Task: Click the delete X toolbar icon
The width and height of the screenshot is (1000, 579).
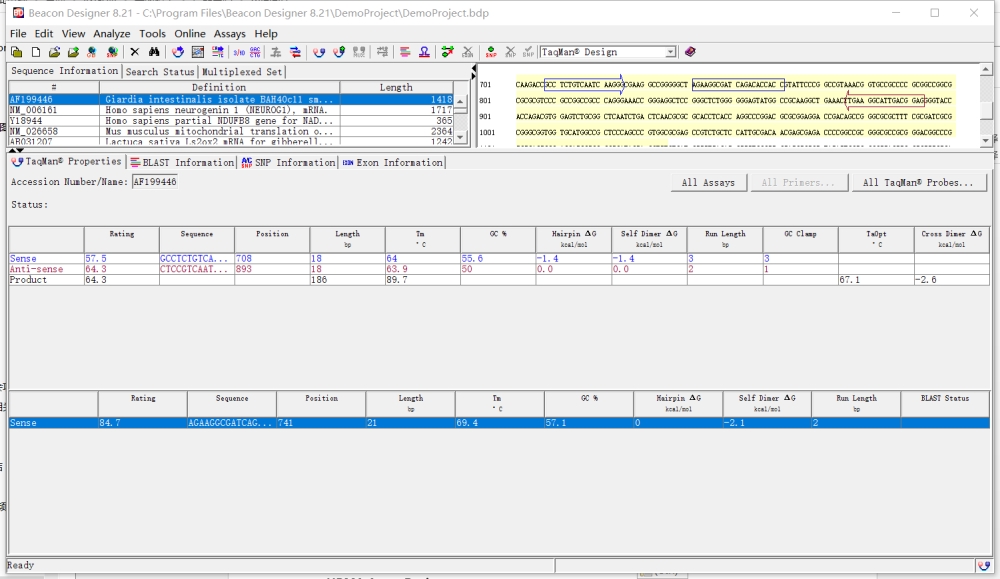Action: 135,52
